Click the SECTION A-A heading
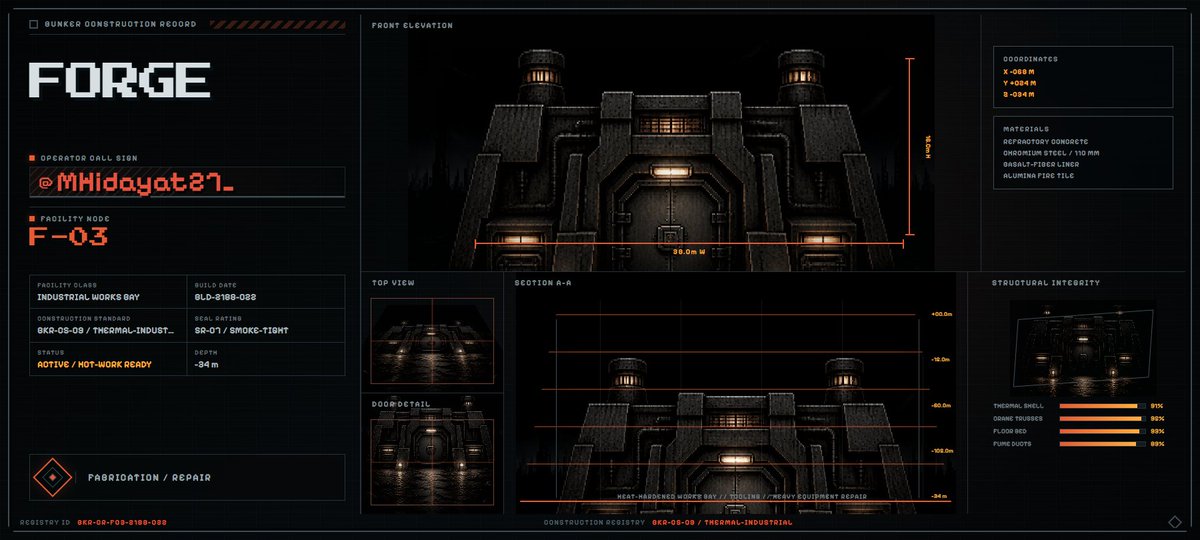This screenshot has width=1200, height=540. click(543, 283)
